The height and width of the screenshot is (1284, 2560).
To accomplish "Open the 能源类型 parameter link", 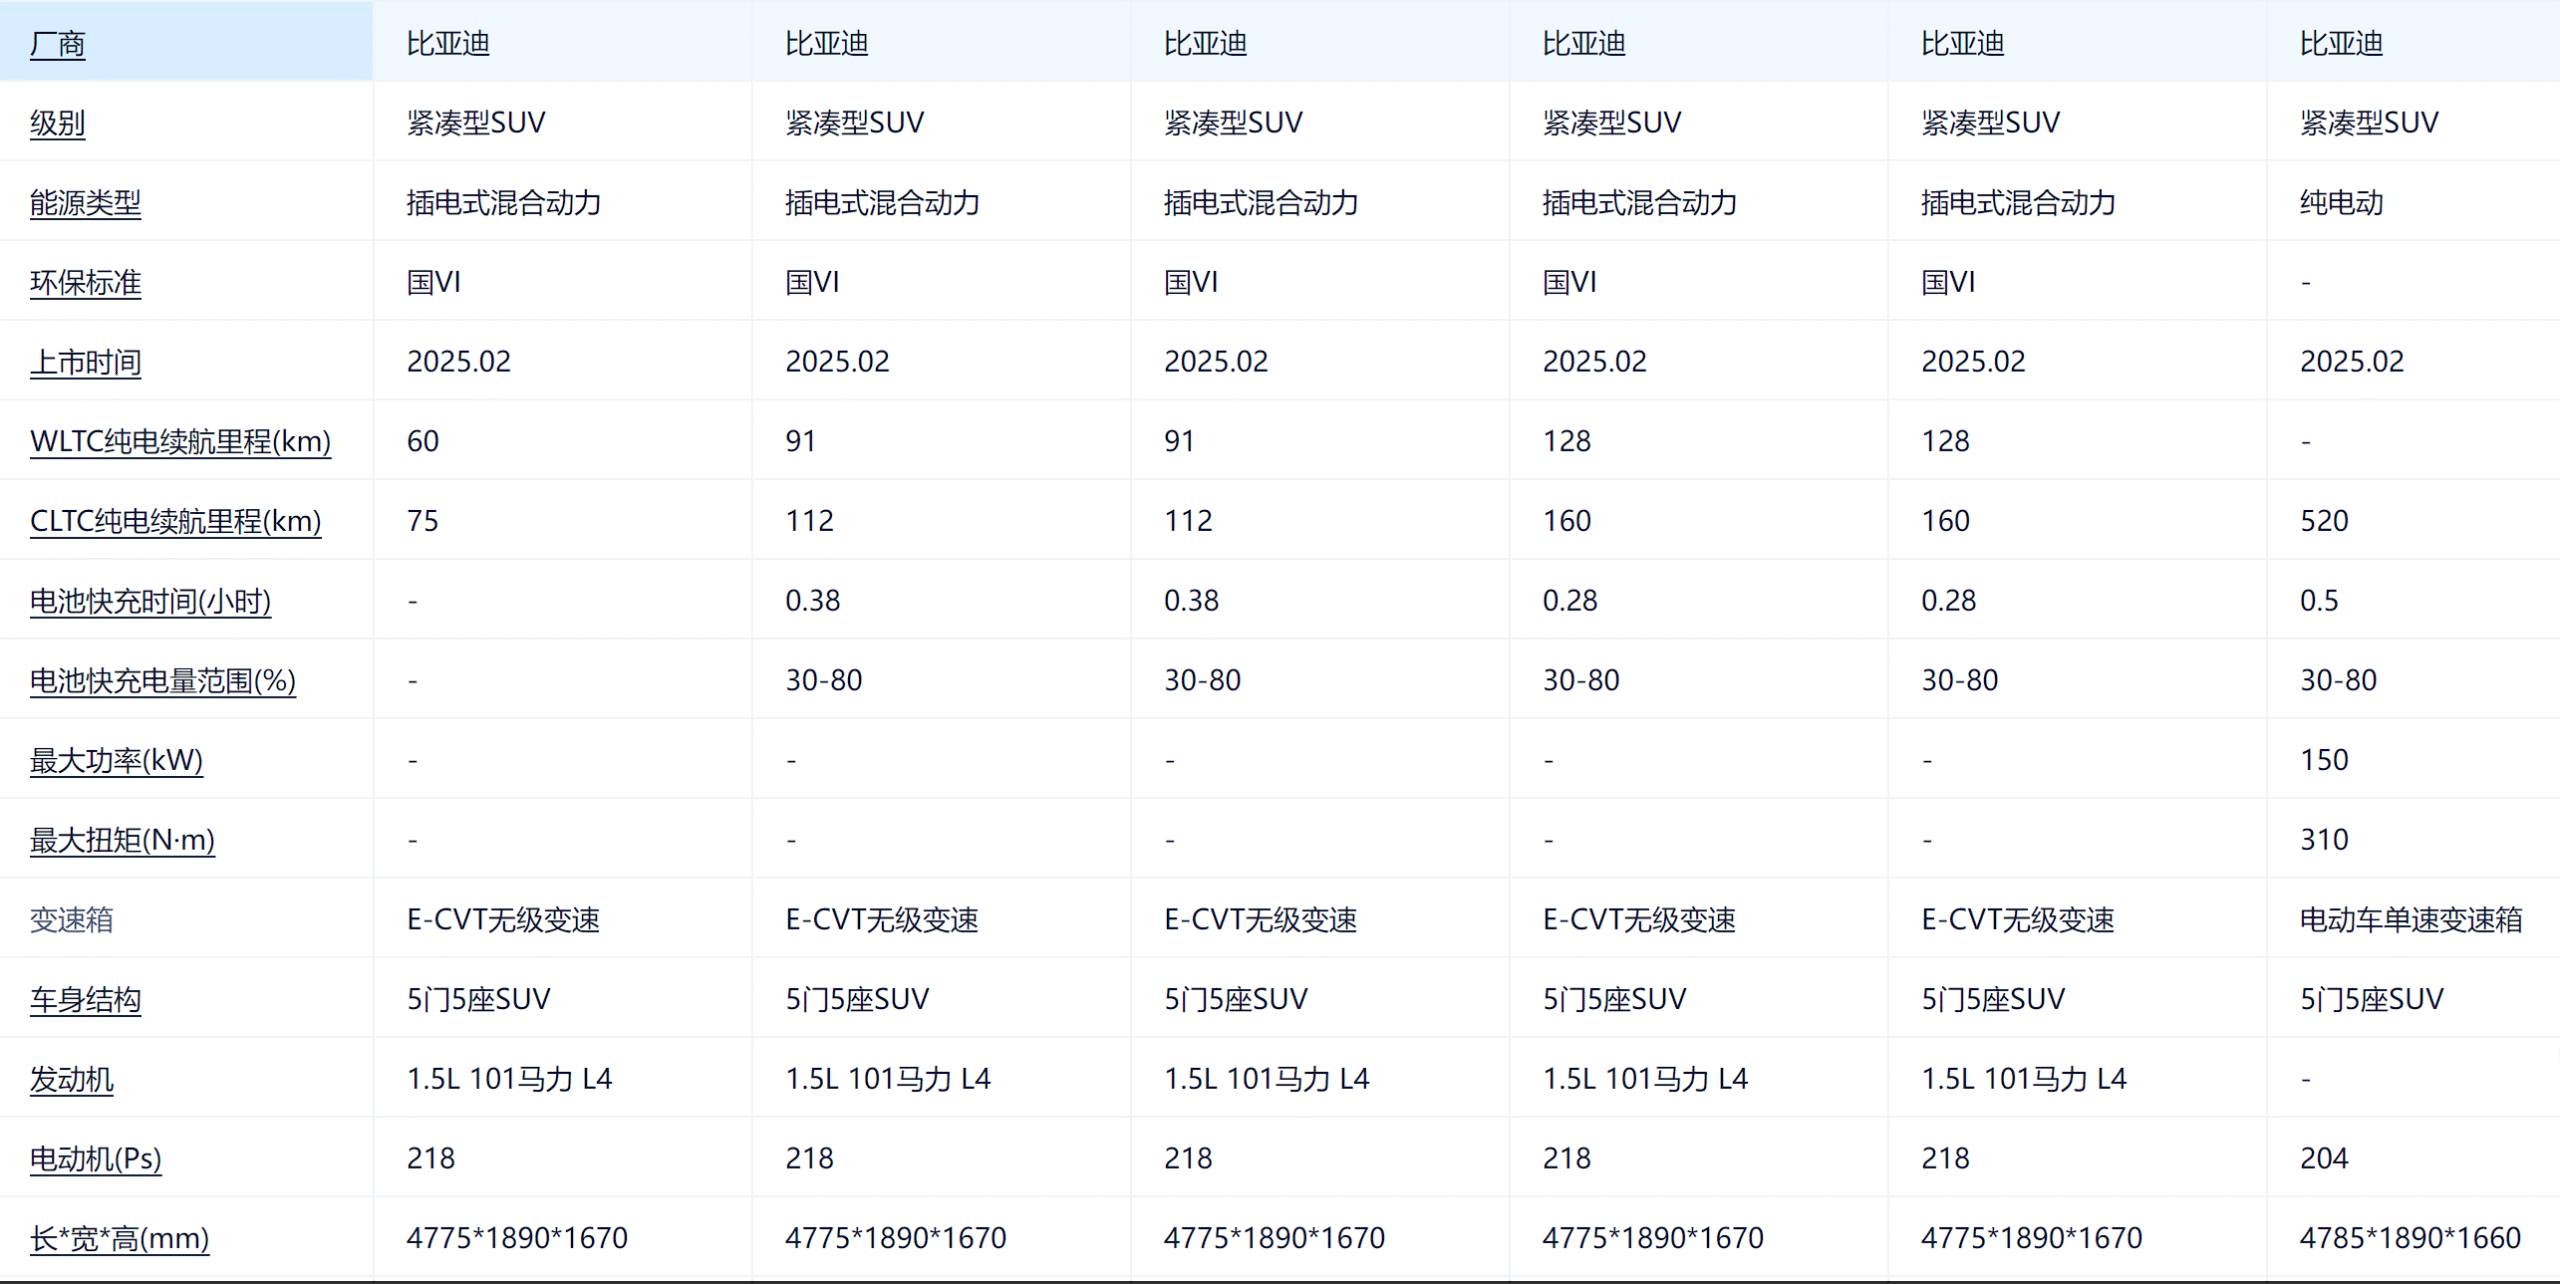I will pos(85,203).
